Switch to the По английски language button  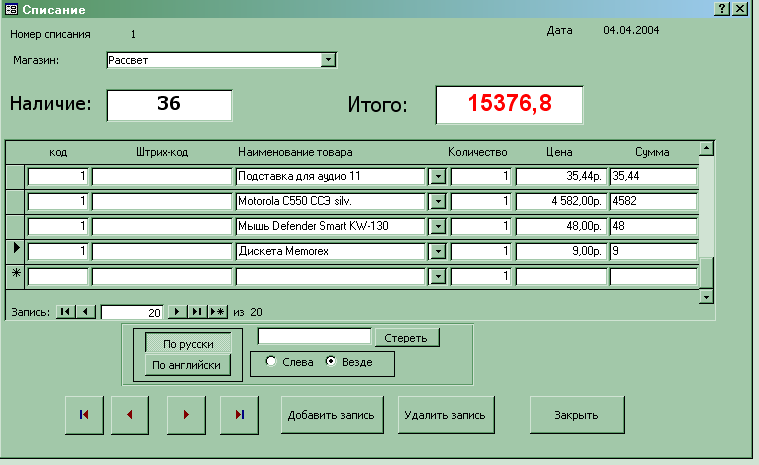click(188, 366)
